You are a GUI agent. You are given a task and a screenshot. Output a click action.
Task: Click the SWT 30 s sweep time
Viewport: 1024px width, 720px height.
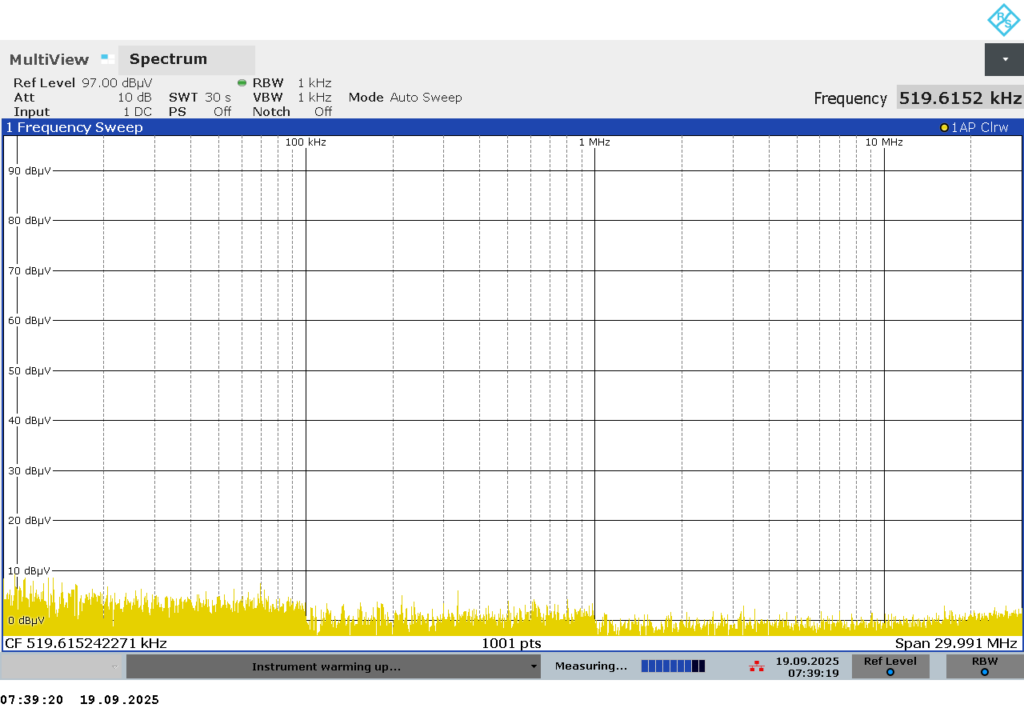[199, 98]
